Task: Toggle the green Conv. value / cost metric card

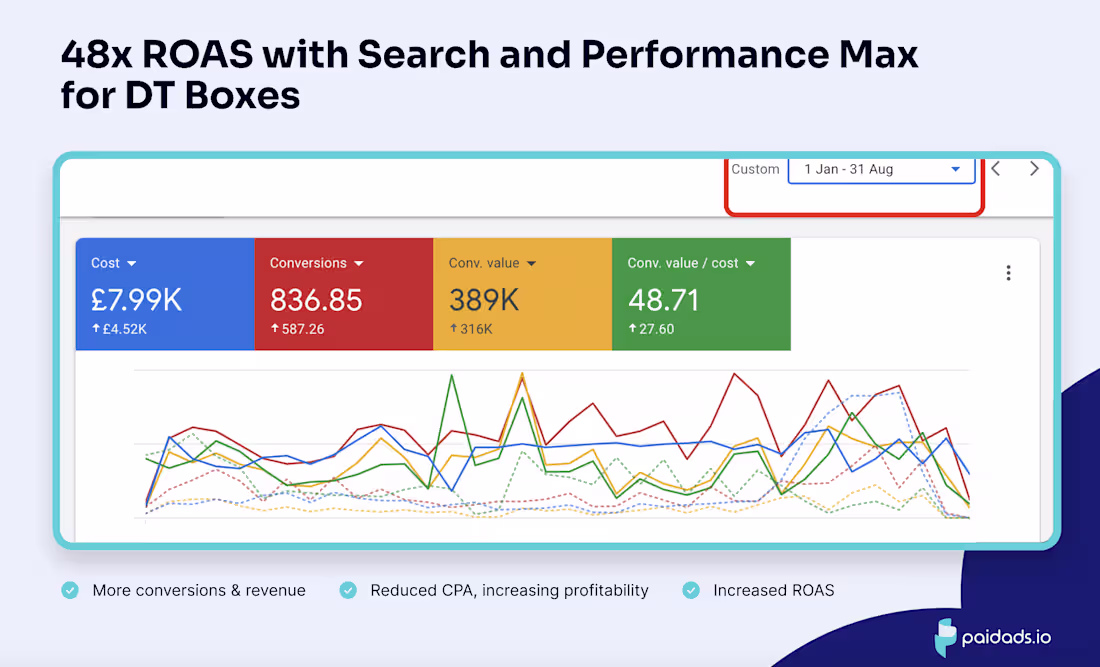Action: (700, 293)
